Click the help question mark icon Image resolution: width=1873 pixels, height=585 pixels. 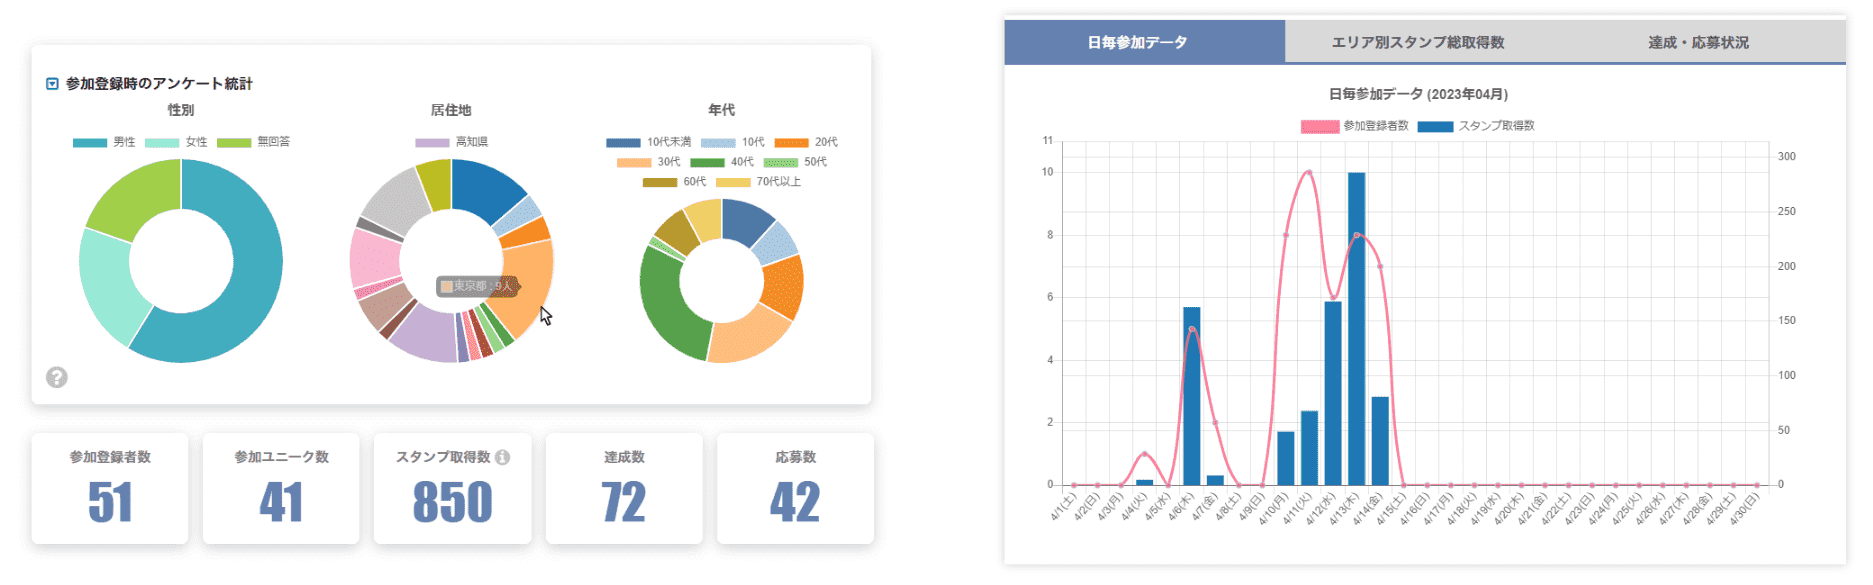[x=57, y=377]
